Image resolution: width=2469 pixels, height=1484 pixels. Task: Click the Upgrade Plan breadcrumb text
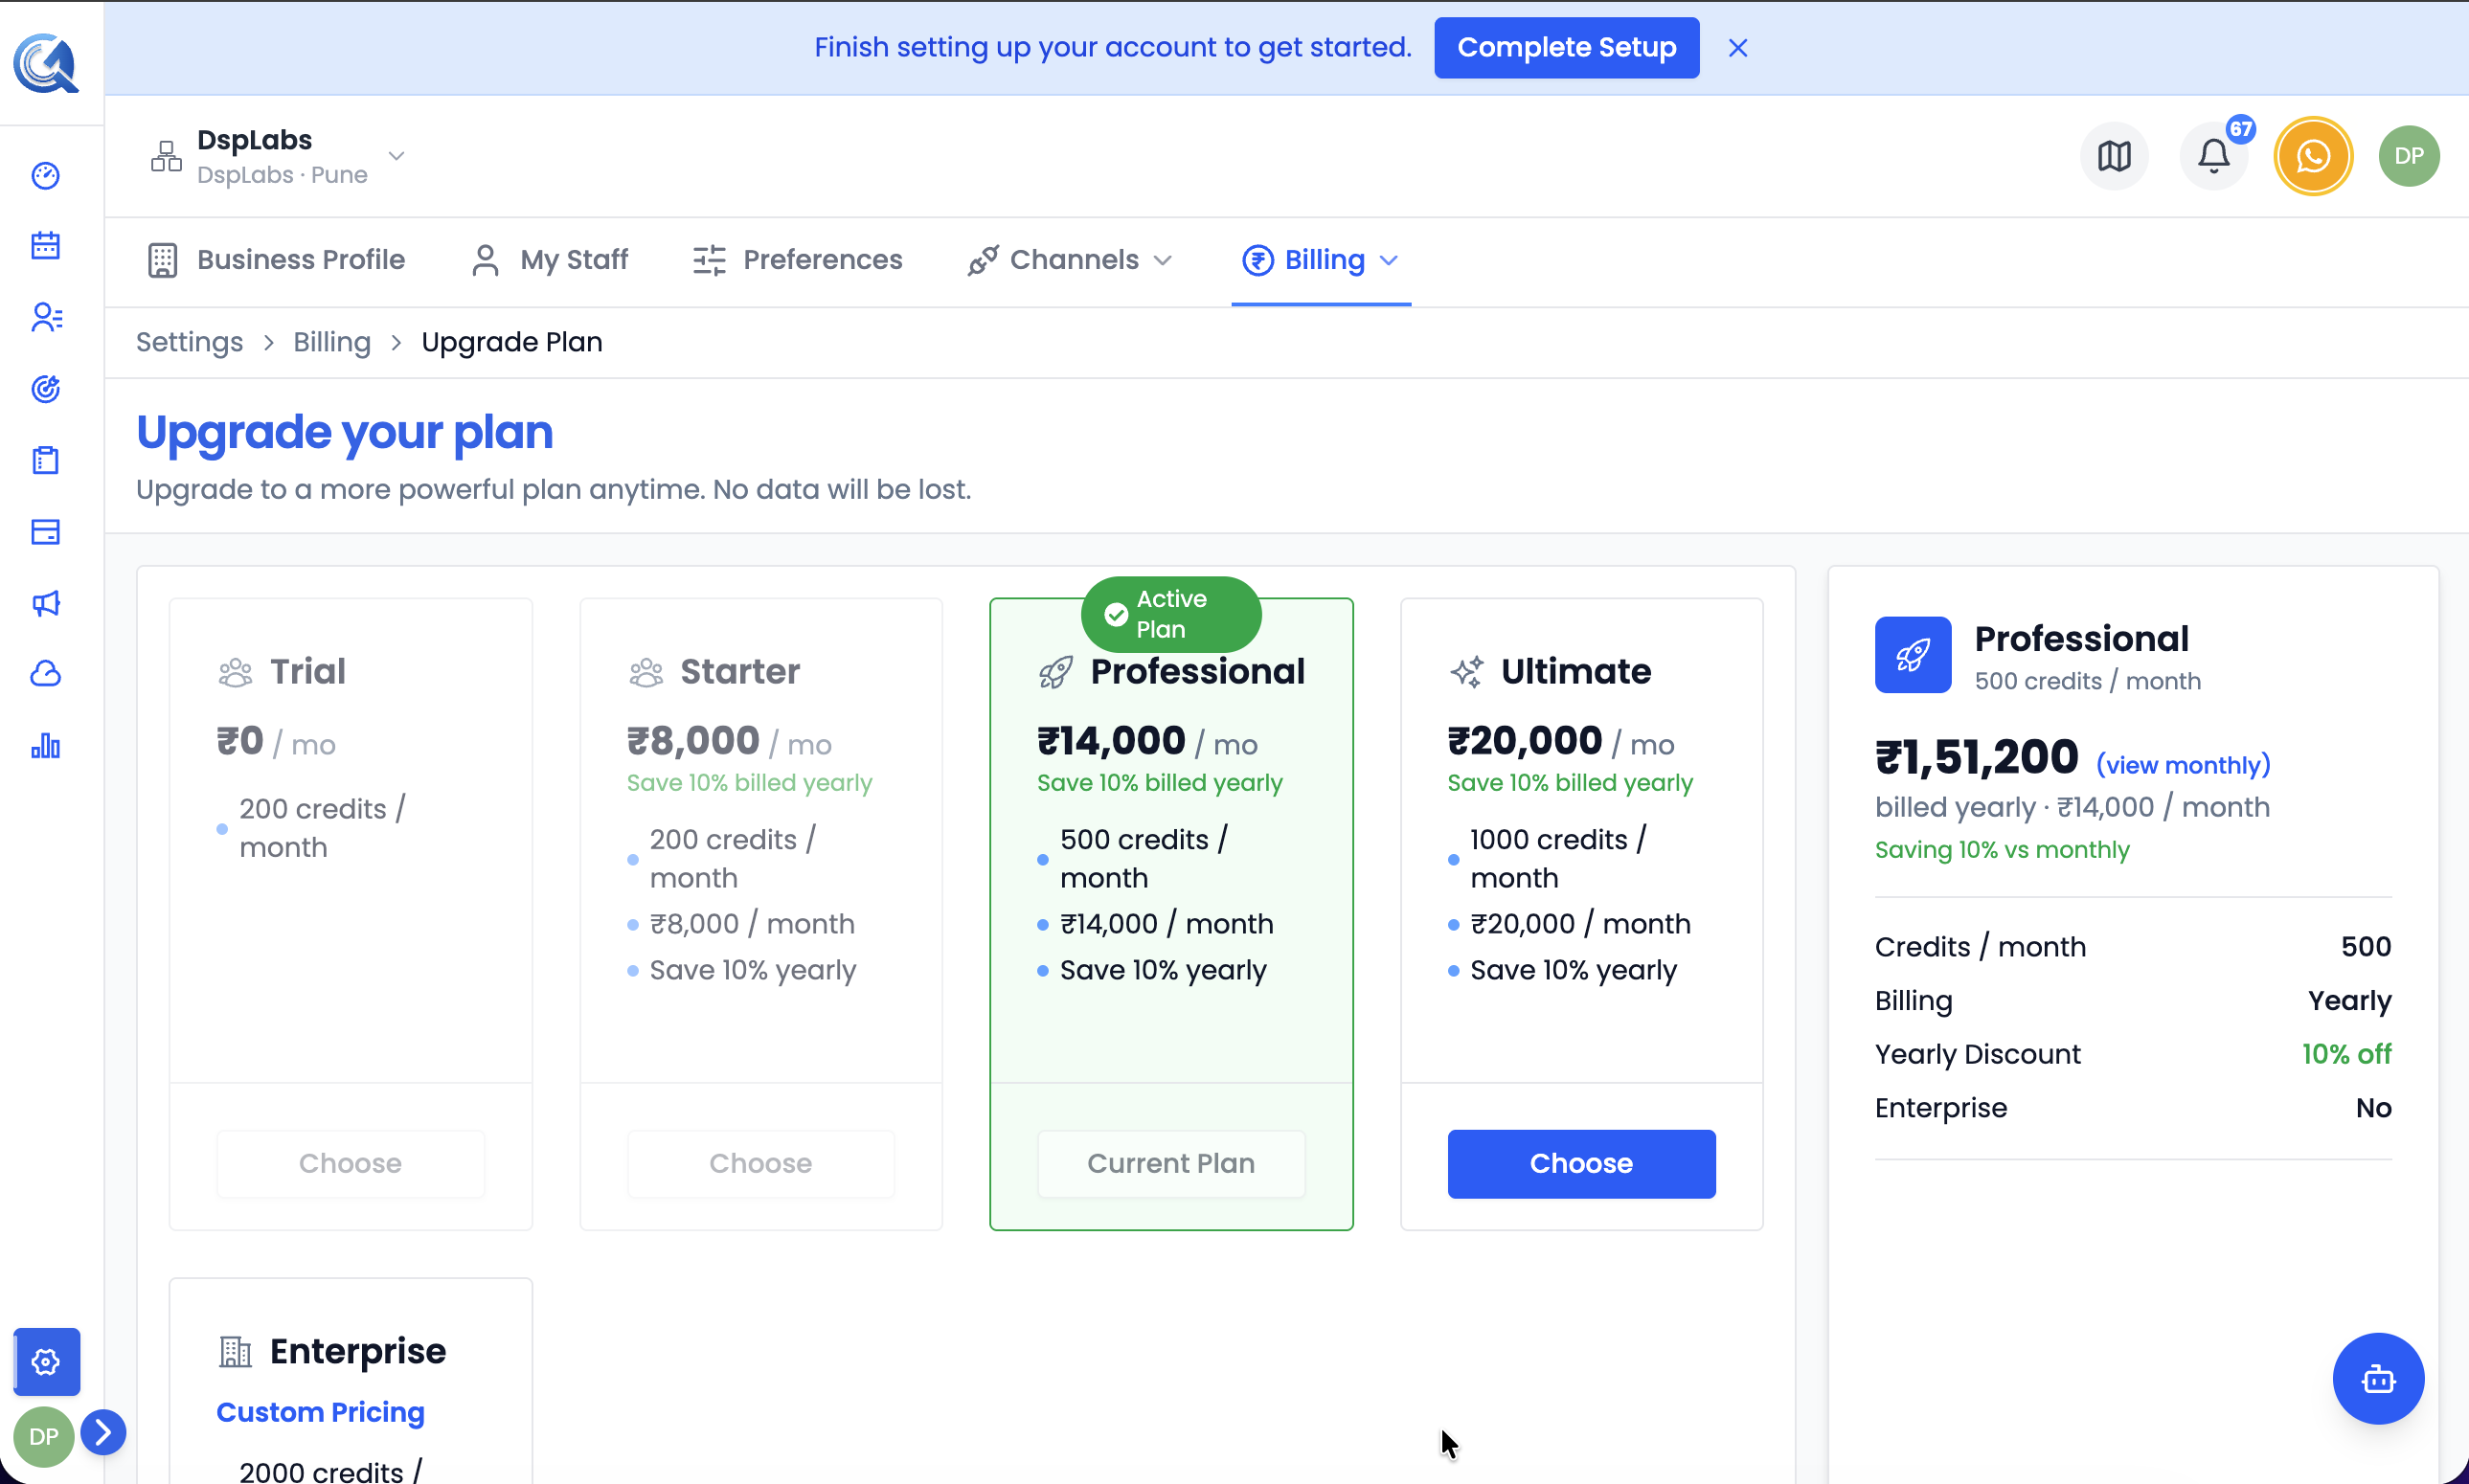tap(512, 342)
